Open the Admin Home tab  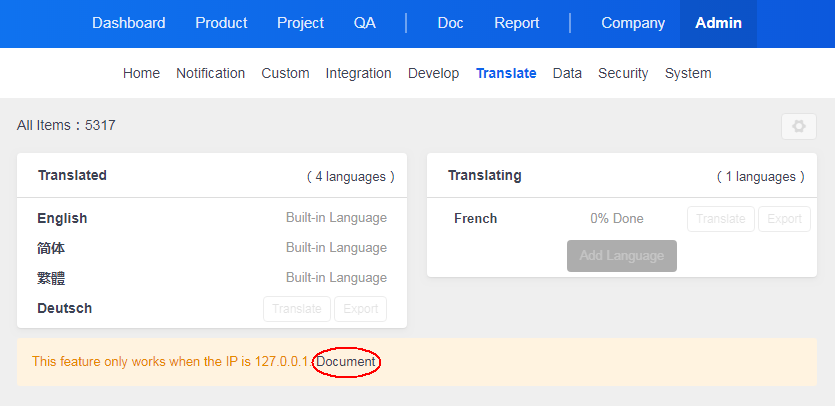tap(141, 73)
